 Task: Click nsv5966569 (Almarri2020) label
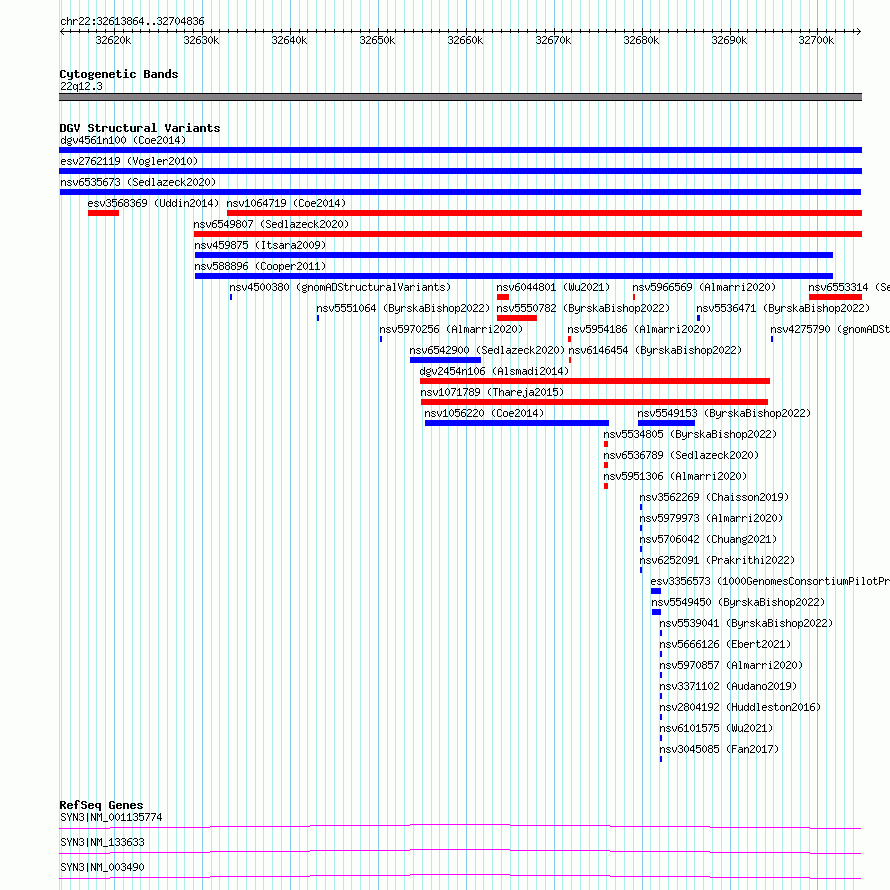tap(704, 287)
